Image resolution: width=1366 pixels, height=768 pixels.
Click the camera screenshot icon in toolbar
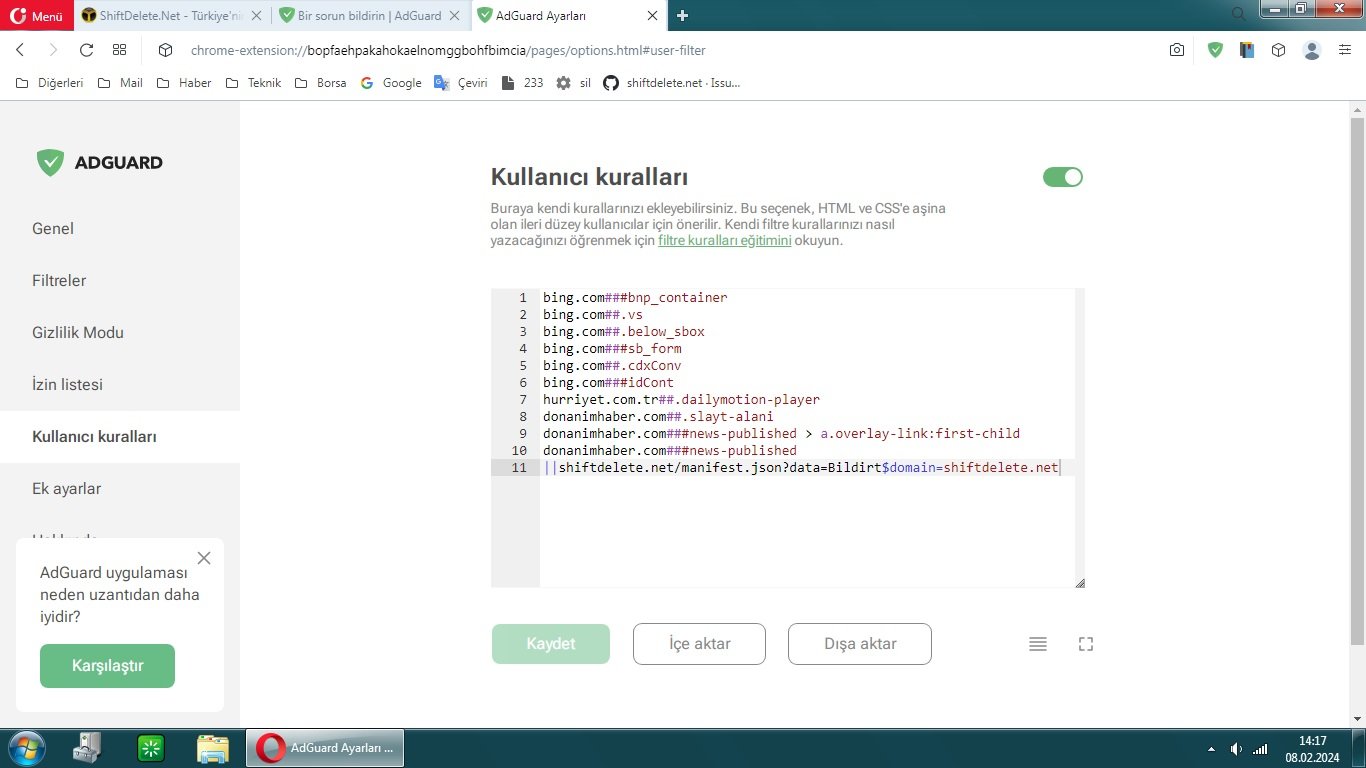[x=1176, y=49]
